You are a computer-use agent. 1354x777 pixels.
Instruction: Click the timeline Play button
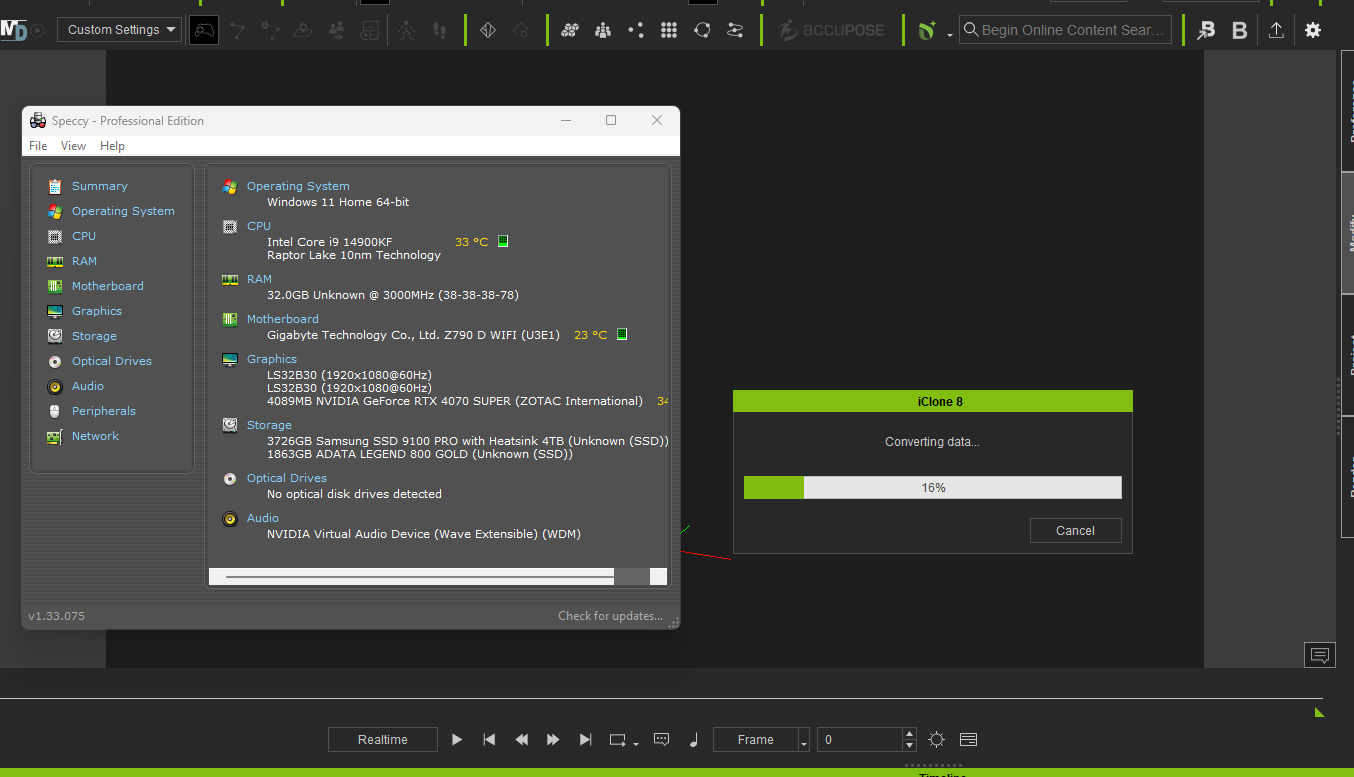pyautogui.click(x=457, y=740)
